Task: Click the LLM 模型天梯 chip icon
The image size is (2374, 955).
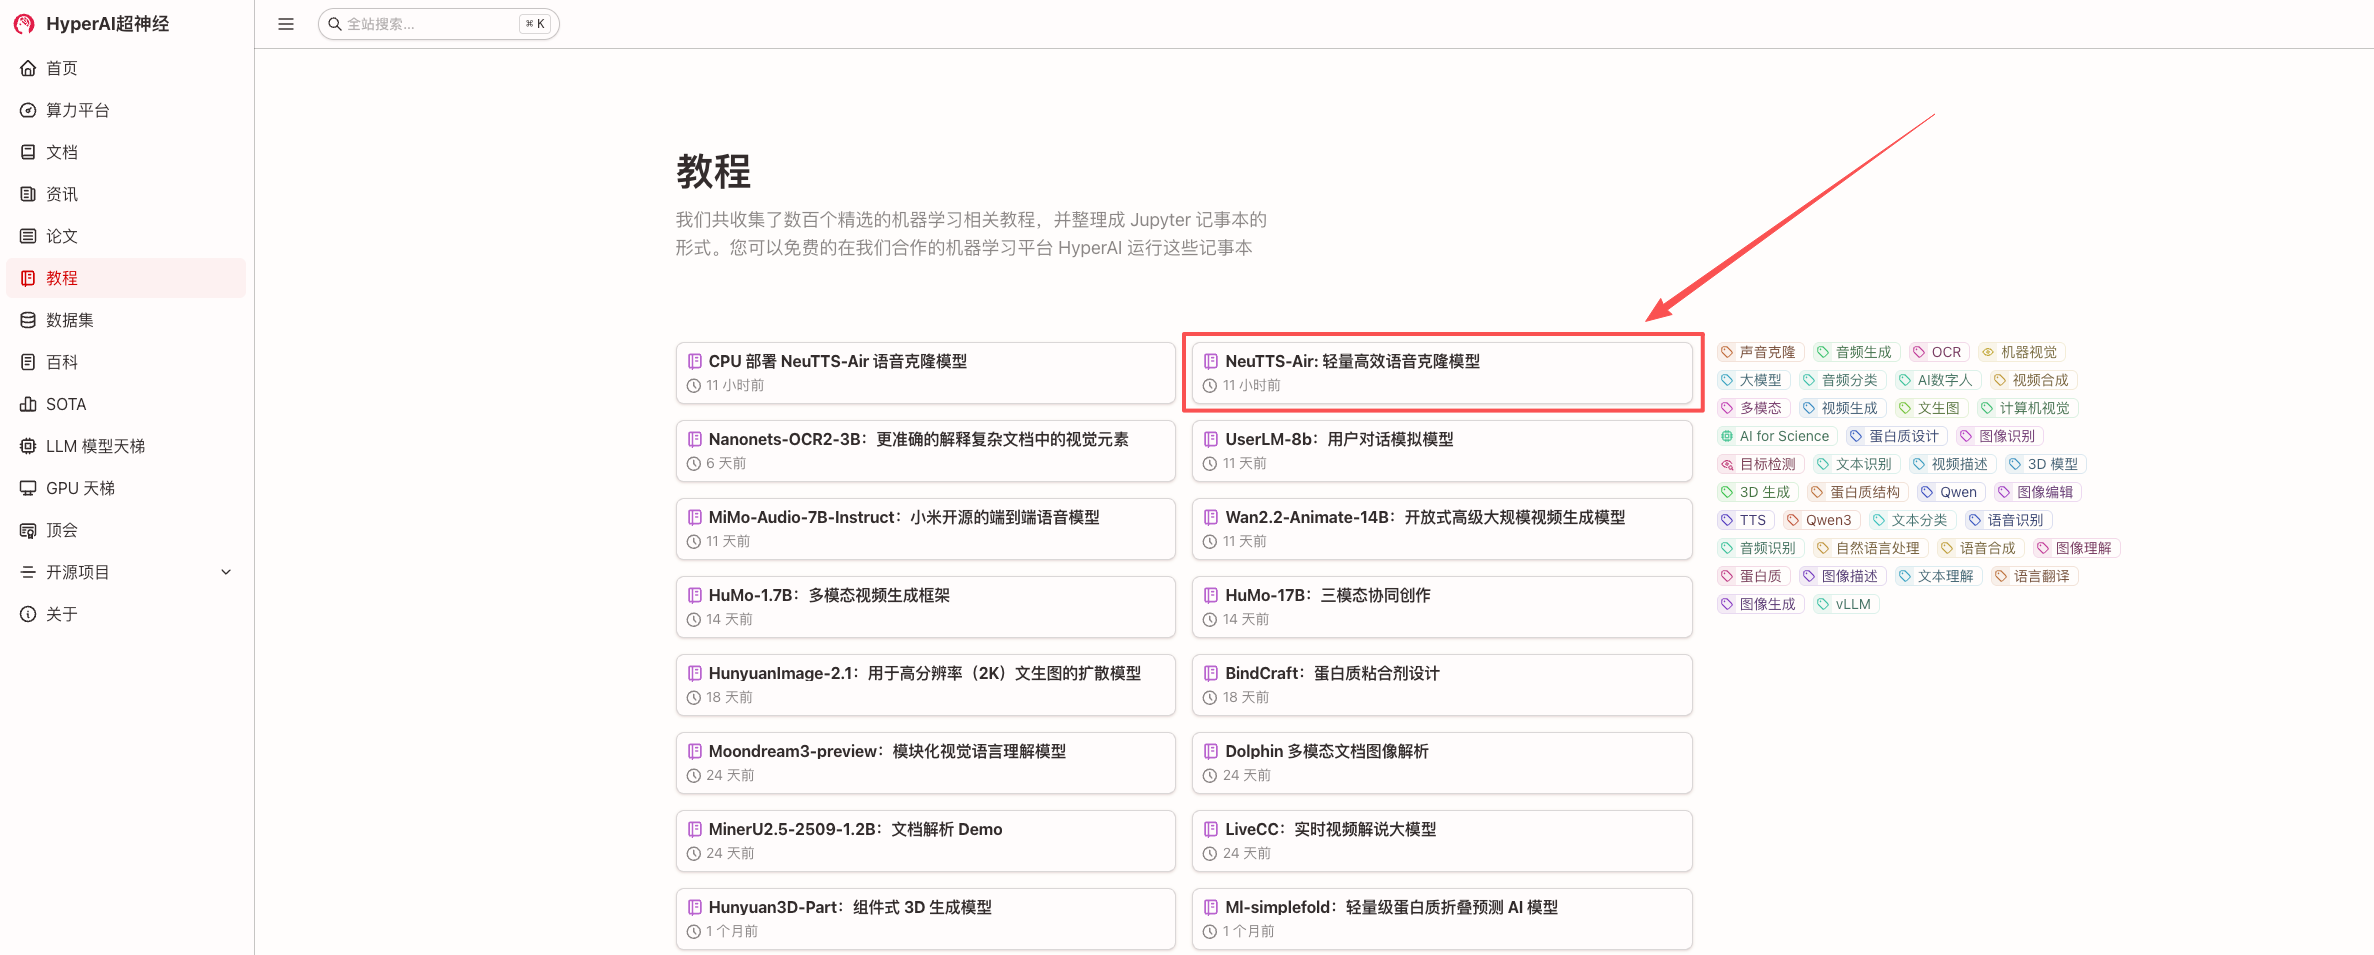Action: coord(28,446)
